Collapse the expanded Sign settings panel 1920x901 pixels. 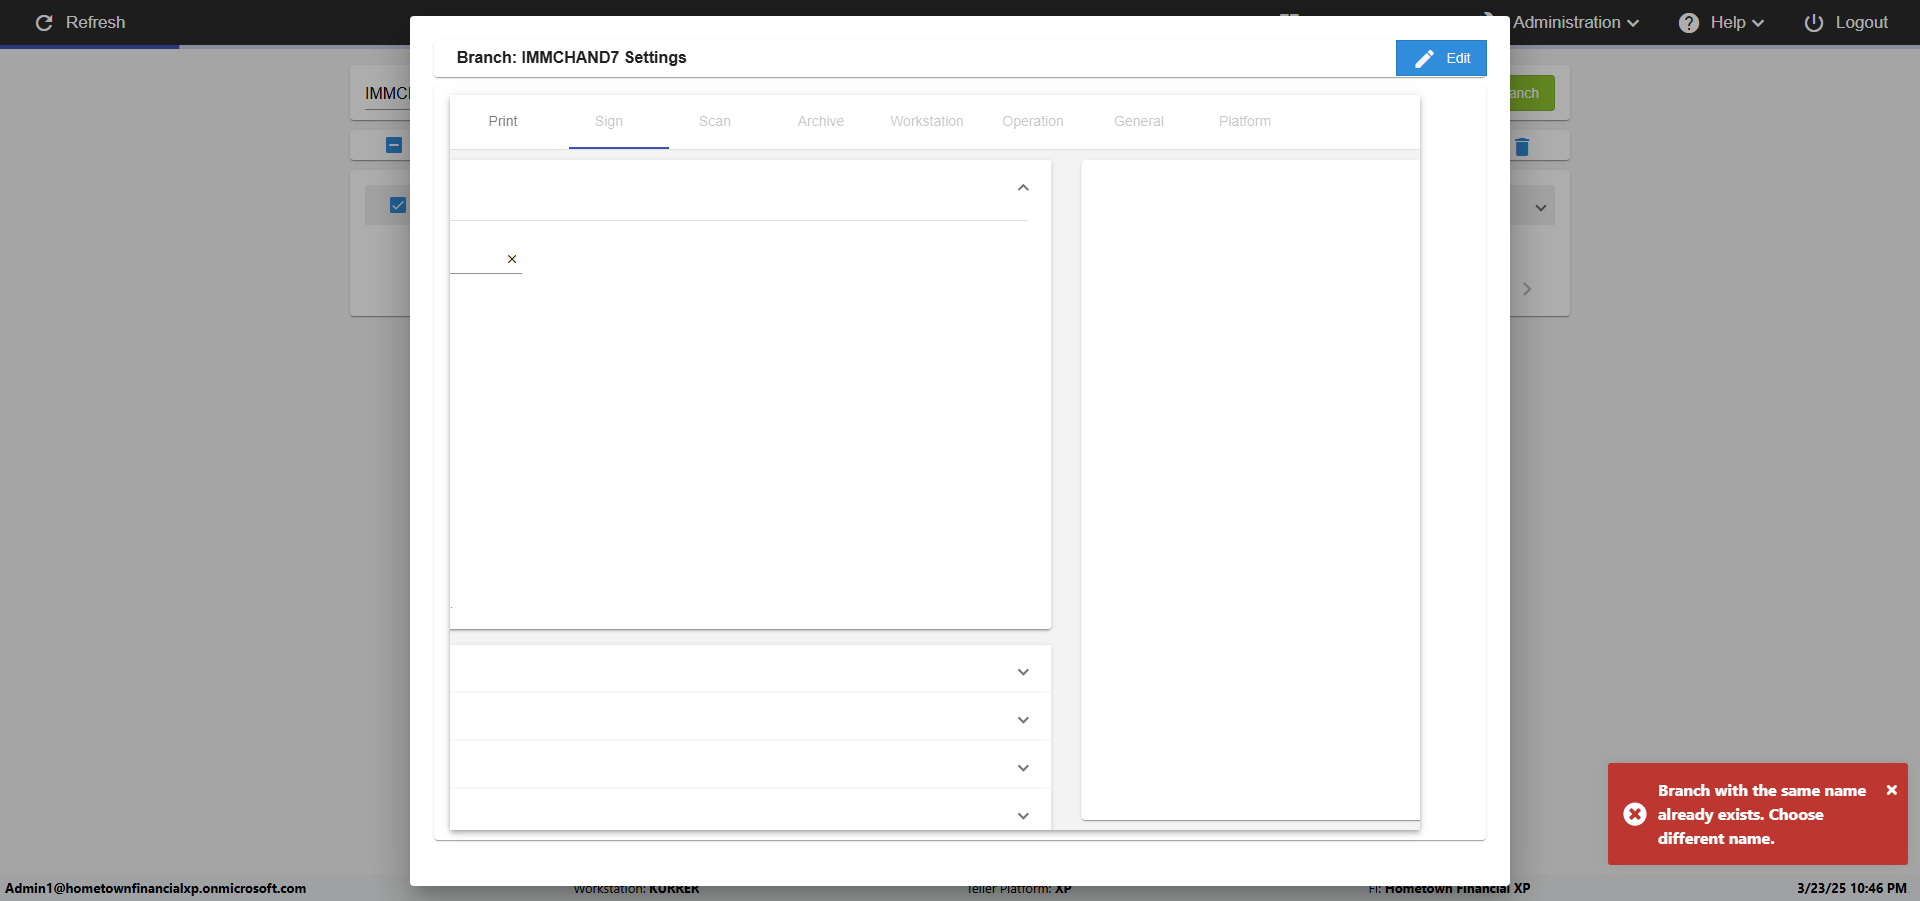pos(1023,188)
